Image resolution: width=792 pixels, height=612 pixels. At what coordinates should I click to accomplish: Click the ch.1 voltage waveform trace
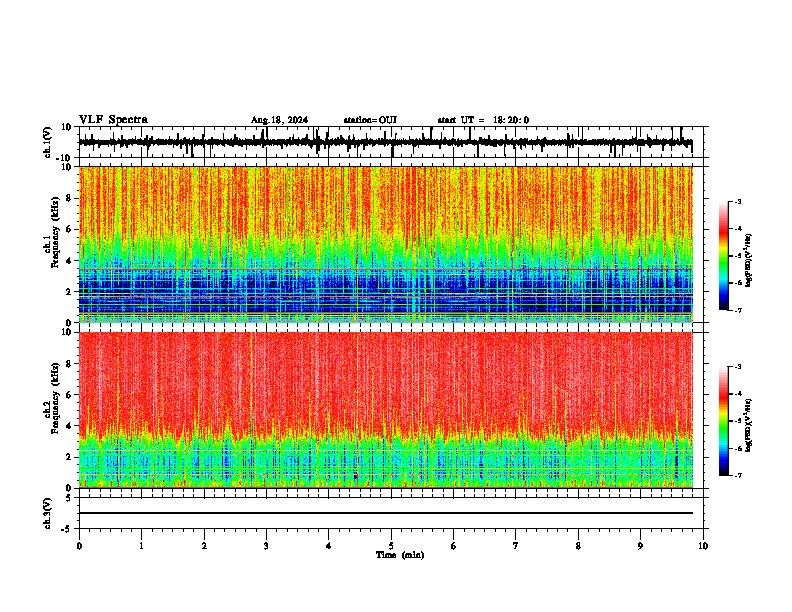point(385,142)
